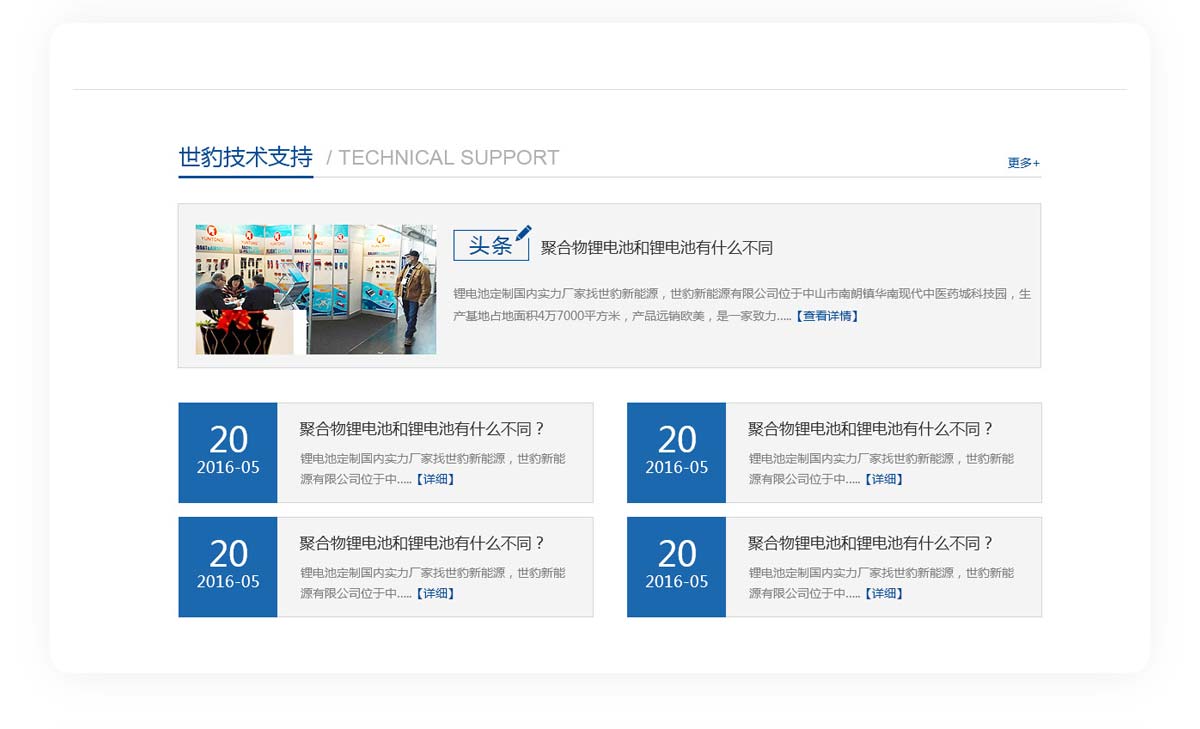Open headline article 聚合物锂电池和锂电池有什么不同
The image size is (1200, 729).
(x=657, y=248)
